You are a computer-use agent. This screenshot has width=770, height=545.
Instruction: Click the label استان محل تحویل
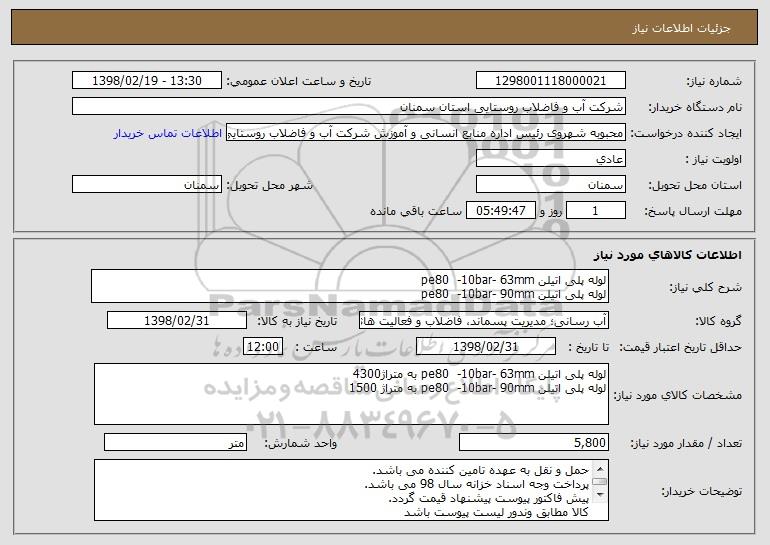695,186
